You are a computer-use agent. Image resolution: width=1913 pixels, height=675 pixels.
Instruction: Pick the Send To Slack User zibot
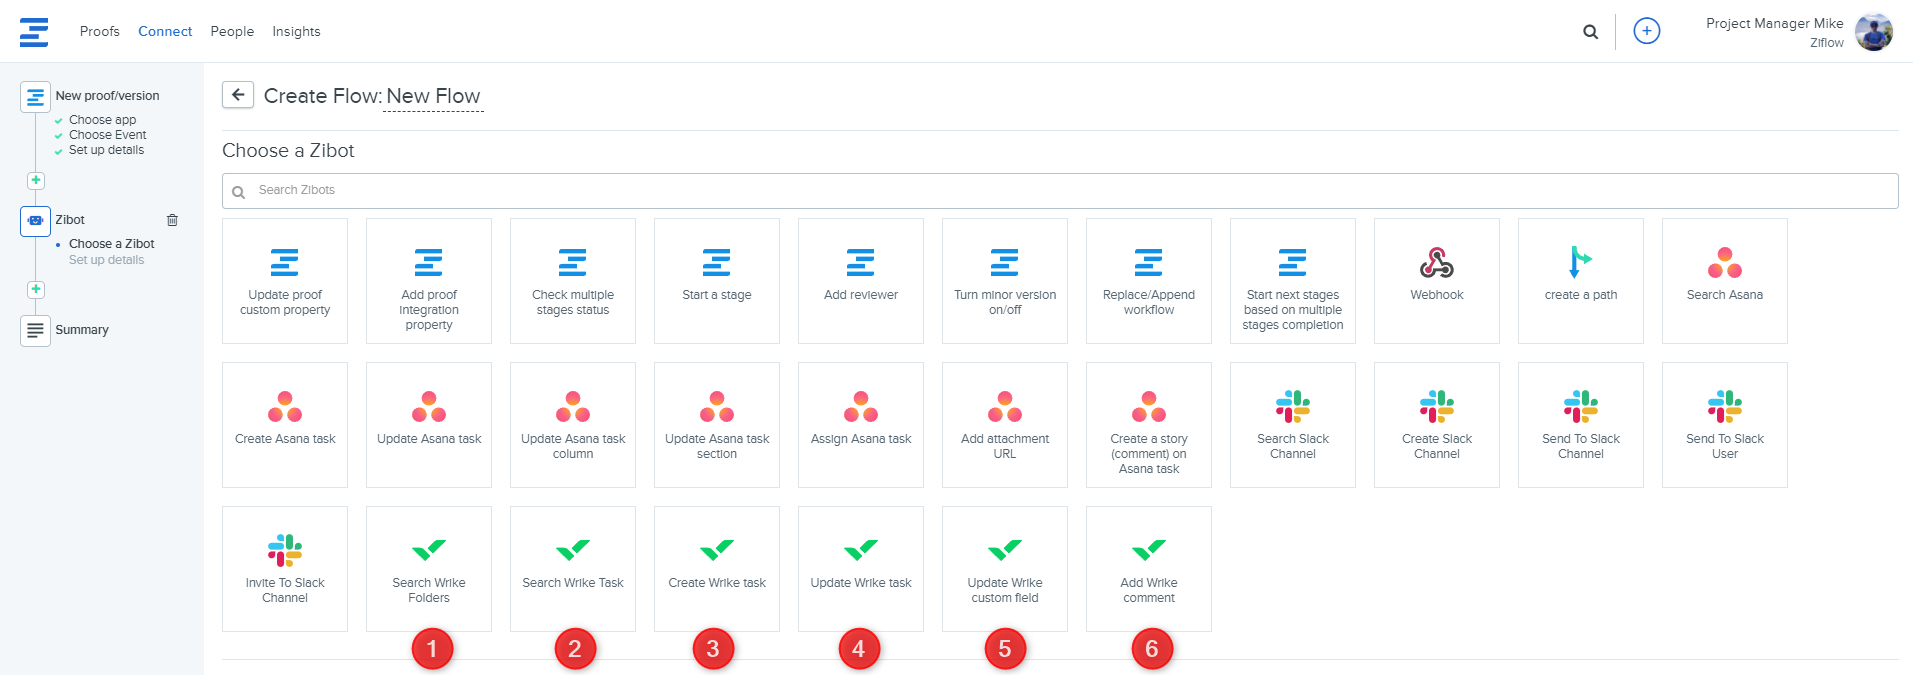(1724, 424)
